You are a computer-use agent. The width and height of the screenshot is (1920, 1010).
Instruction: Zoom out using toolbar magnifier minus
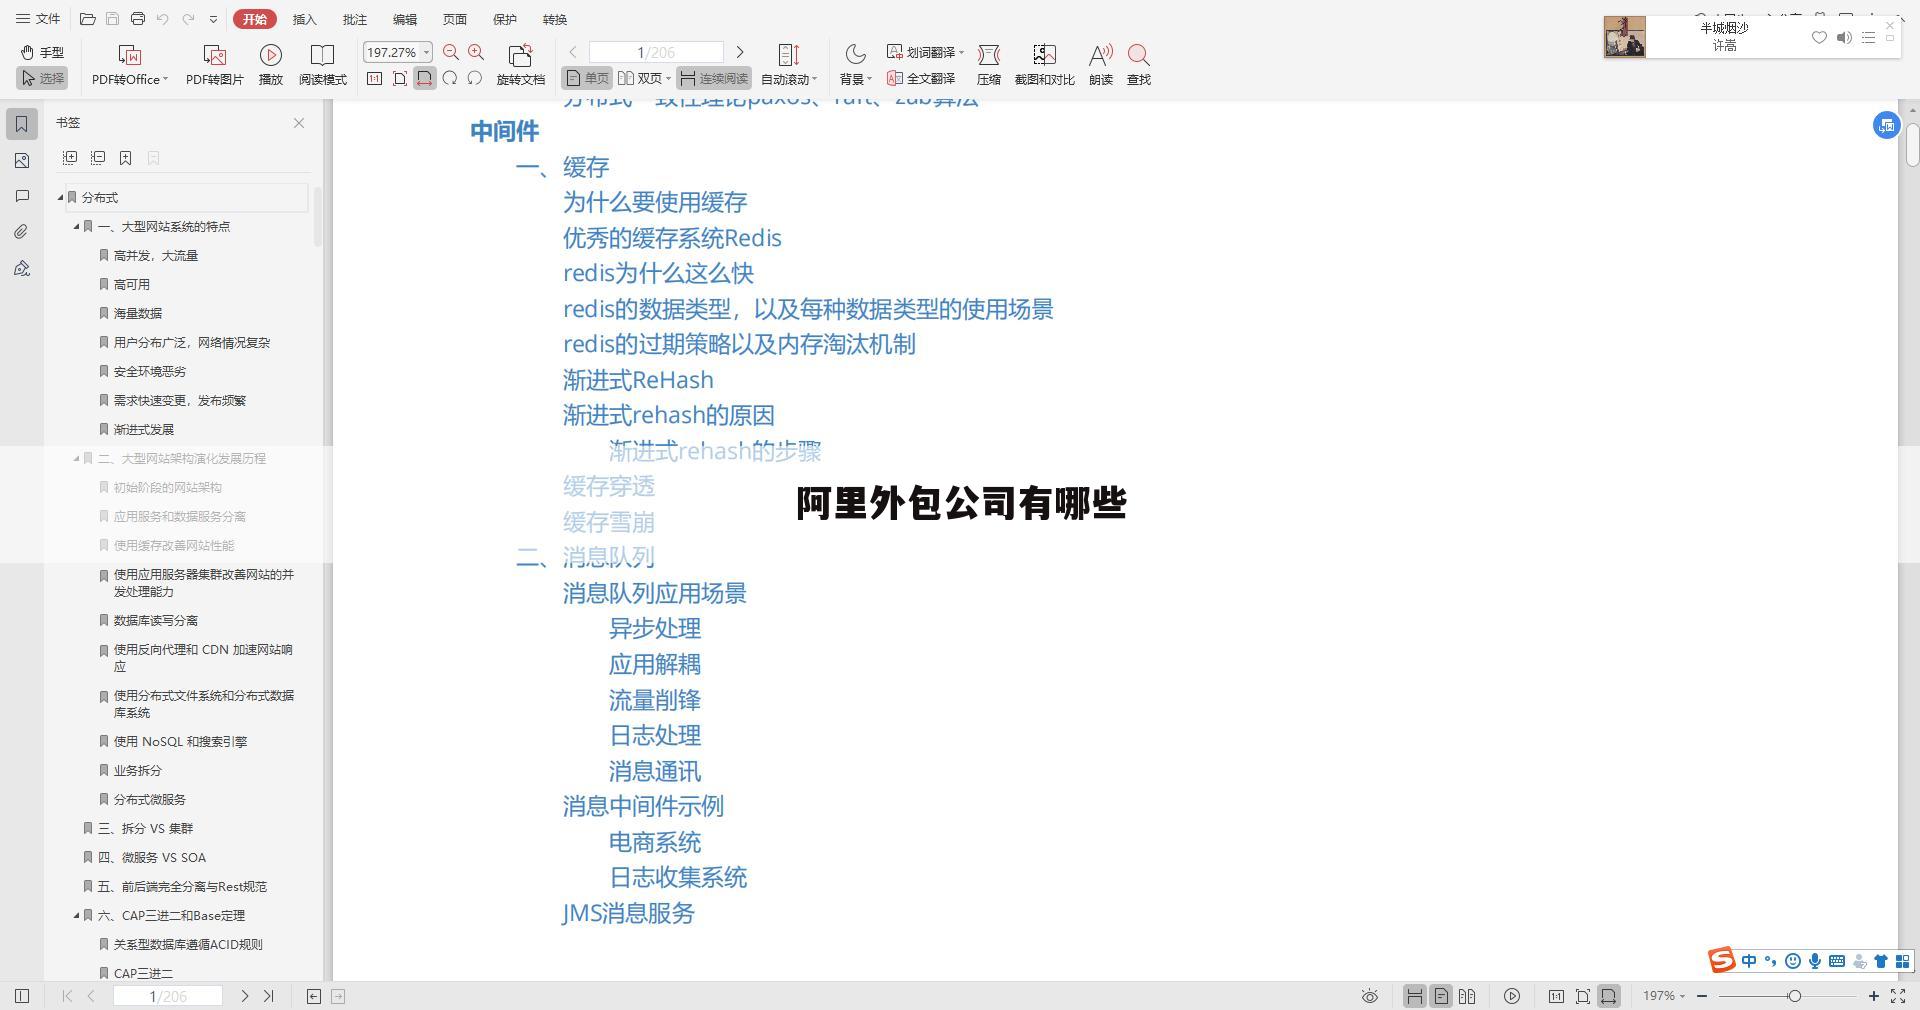tap(451, 52)
